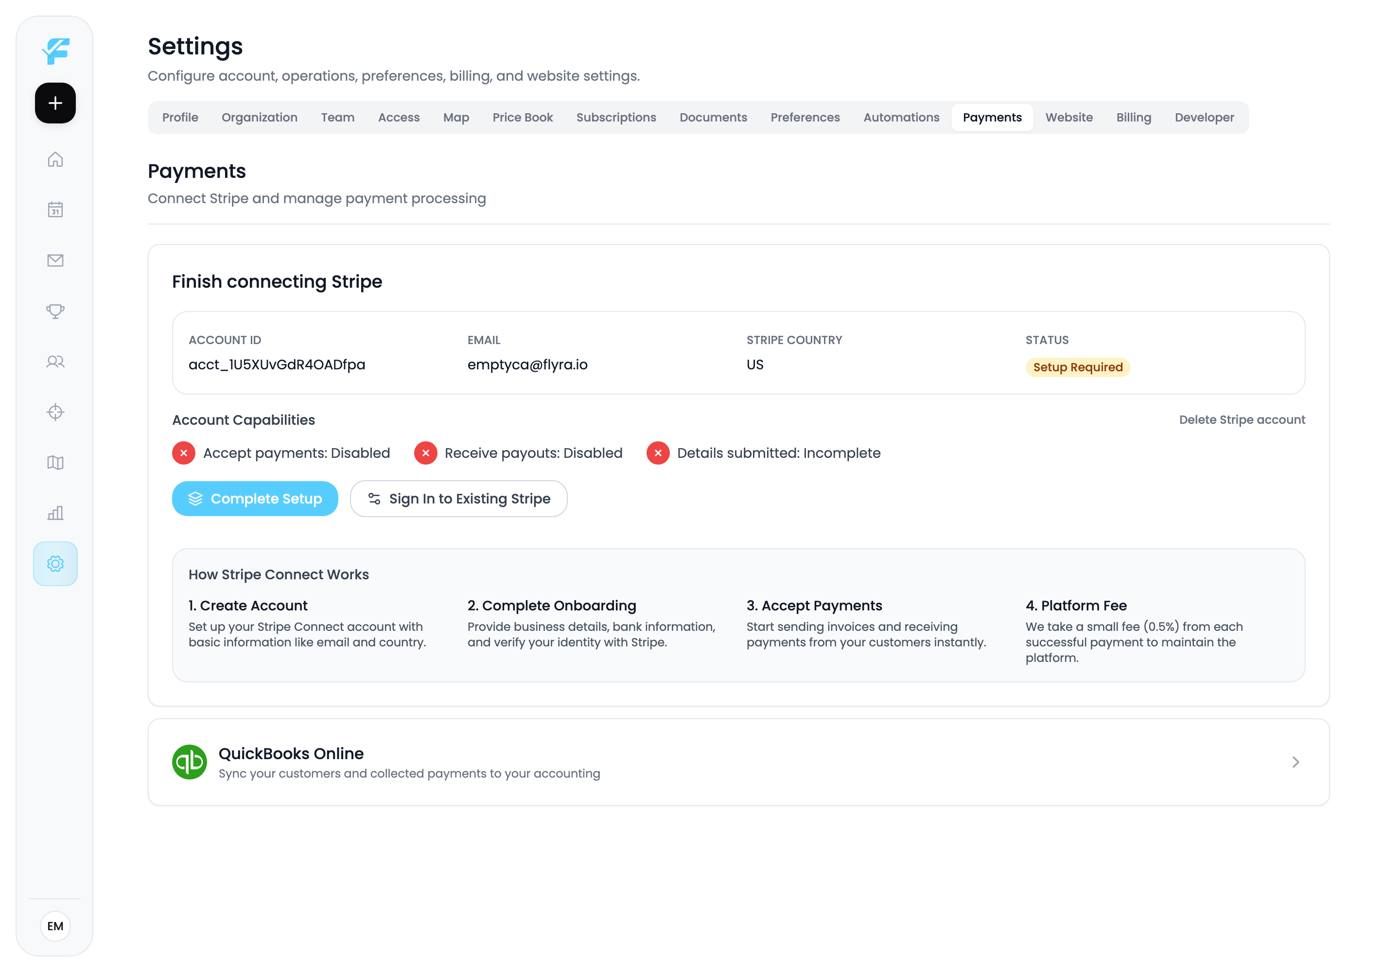Image resolution: width=1400 pixels, height=972 pixels.
Task: Expand QuickBooks Online with the chevron
Action: coord(1295,762)
